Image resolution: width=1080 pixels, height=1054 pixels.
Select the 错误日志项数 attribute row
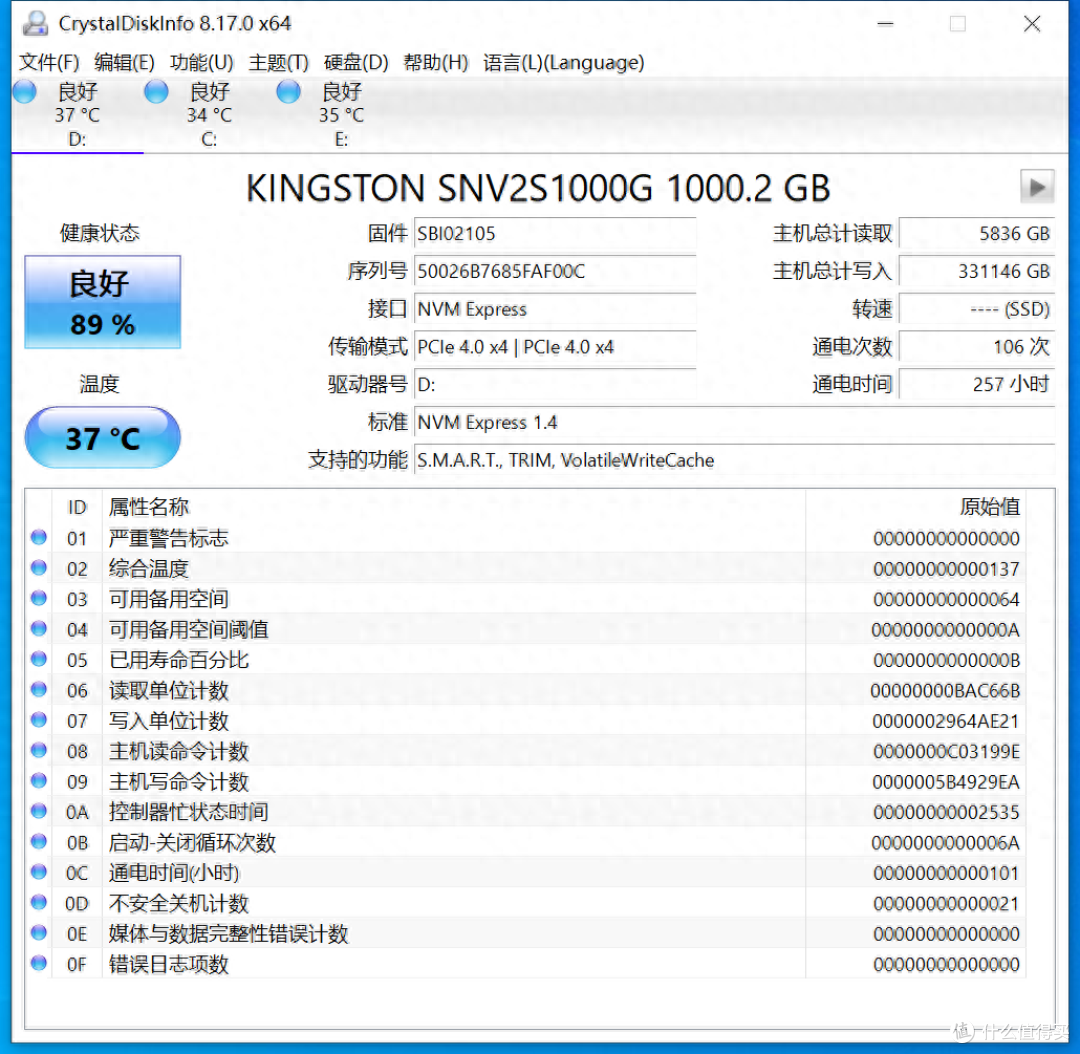click(x=526, y=964)
